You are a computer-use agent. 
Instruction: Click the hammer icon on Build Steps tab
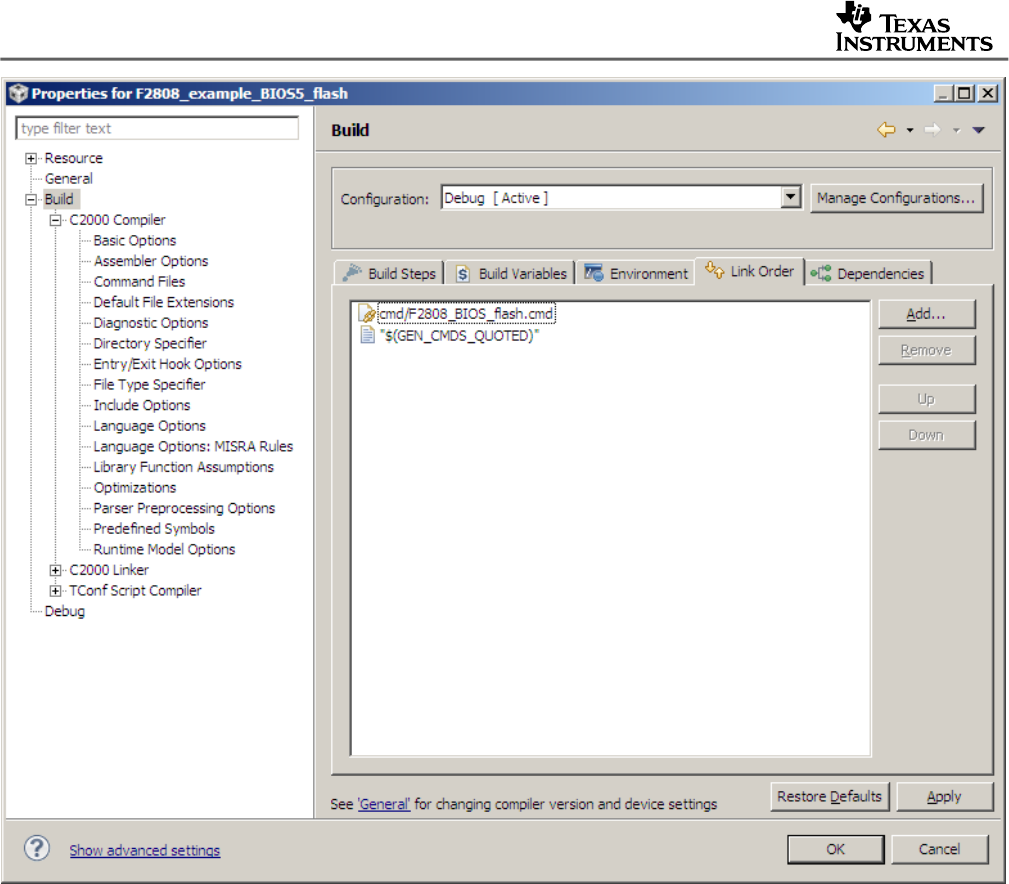354,272
